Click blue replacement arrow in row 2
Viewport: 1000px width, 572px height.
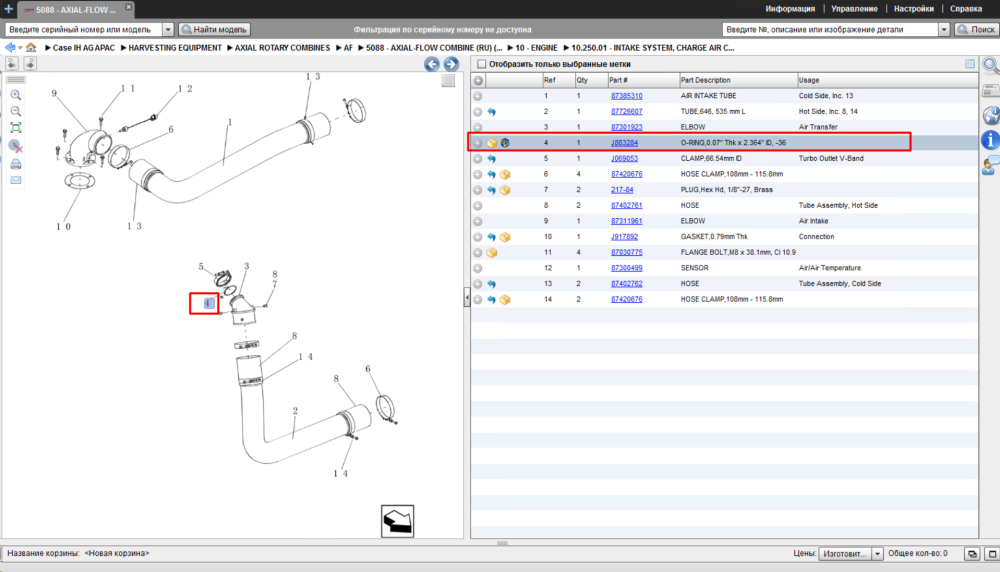point(492,112)
